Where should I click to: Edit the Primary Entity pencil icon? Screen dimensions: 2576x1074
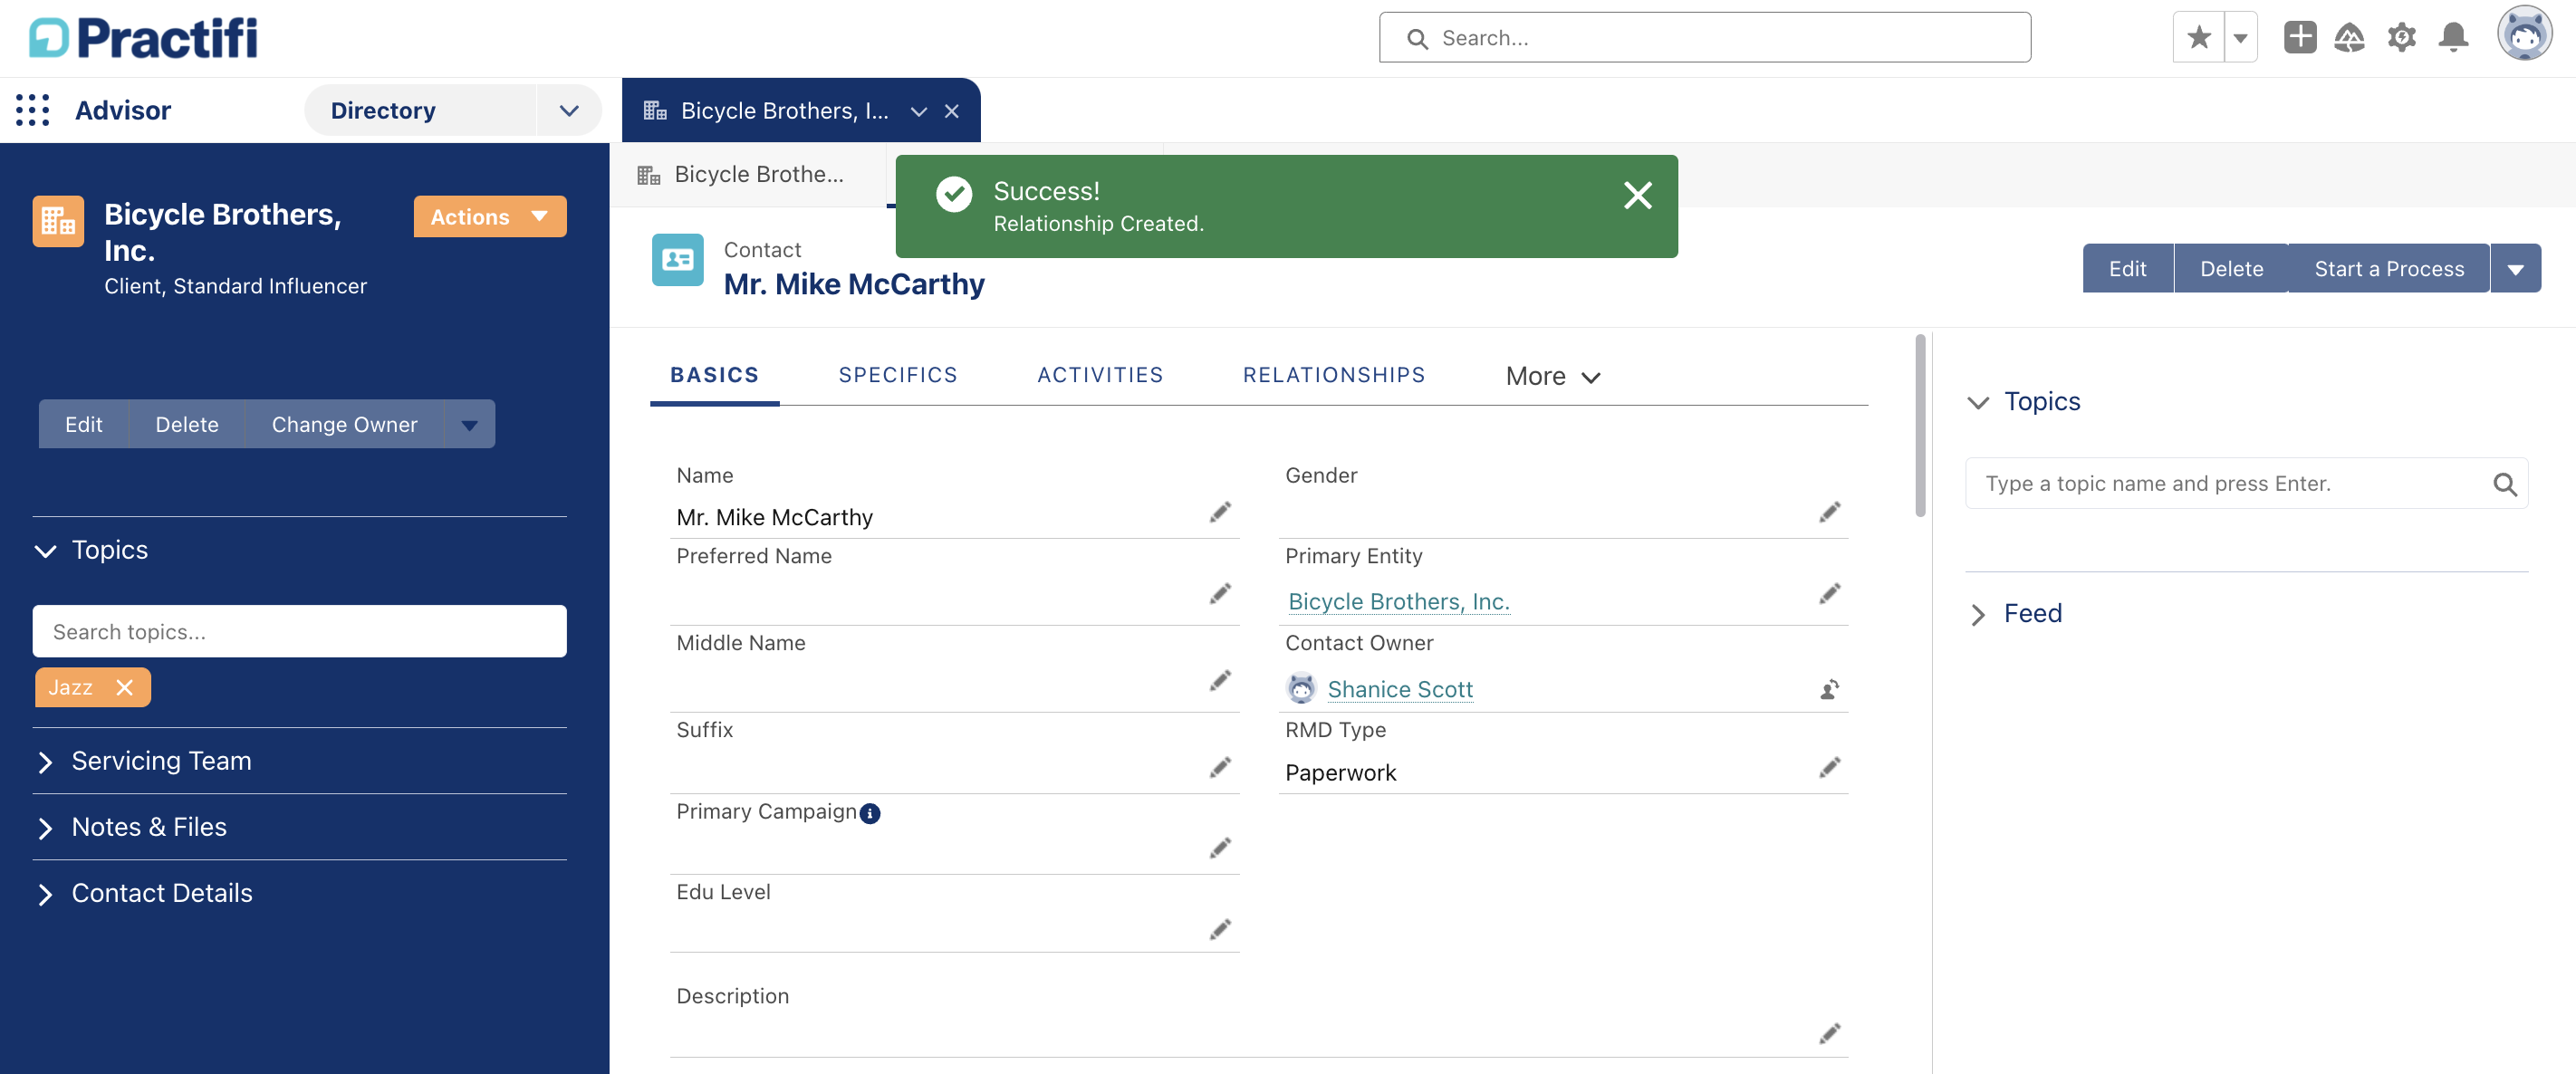[1829, 594]
